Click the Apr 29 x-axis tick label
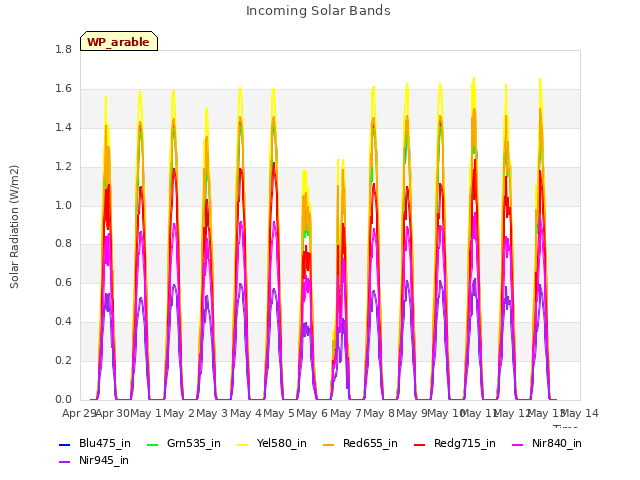The height and width of the screenshot is (480, 640). pyautogui.click(x=79, y=413)
